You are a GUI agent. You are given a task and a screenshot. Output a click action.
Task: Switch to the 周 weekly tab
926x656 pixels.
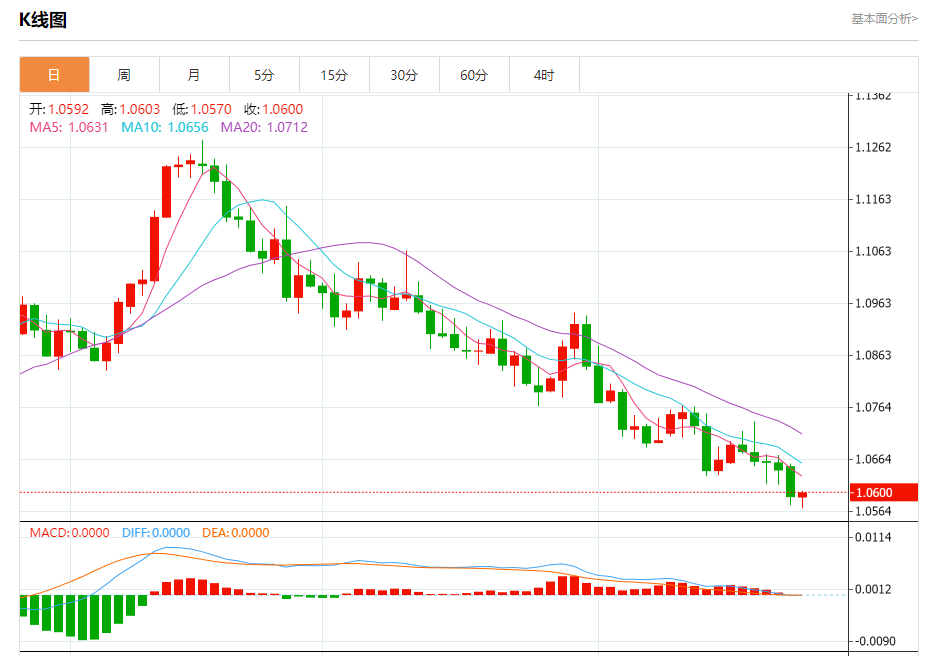[124, 74]
